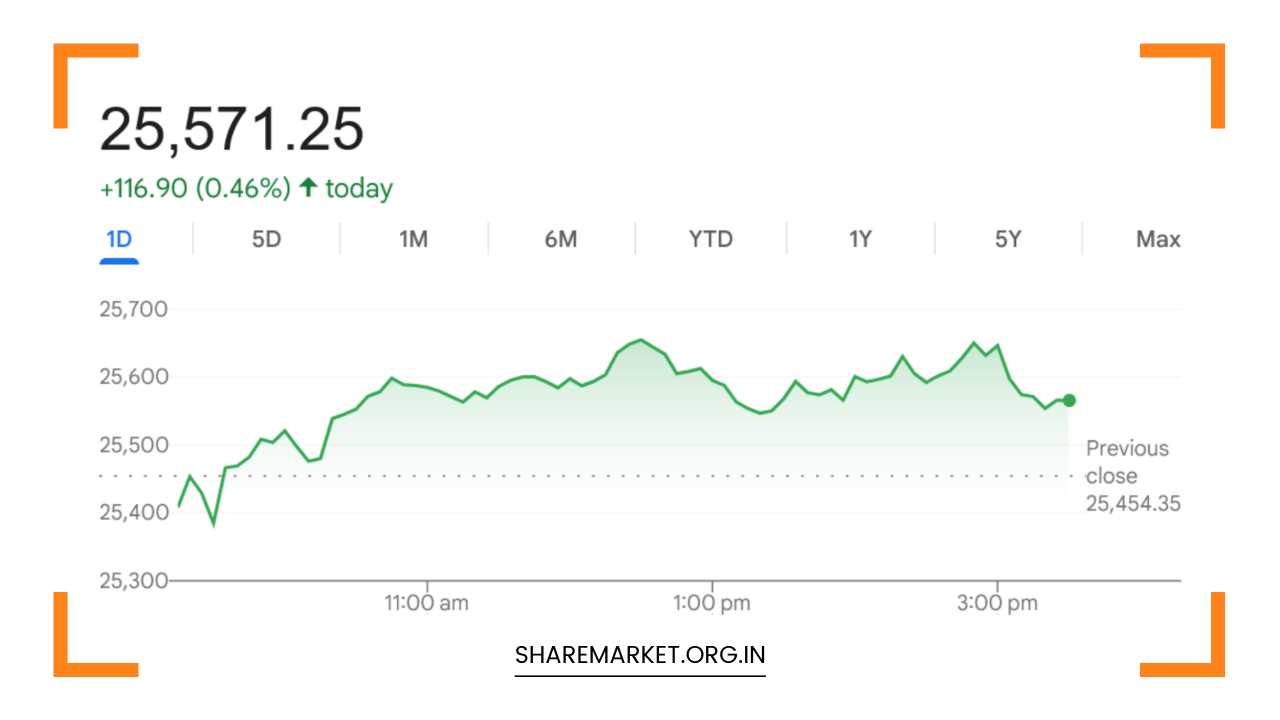Image resolution: width=1280 pixels, height=720 pixels.
Task: Select the Max time range
Action: point(1157,239)
